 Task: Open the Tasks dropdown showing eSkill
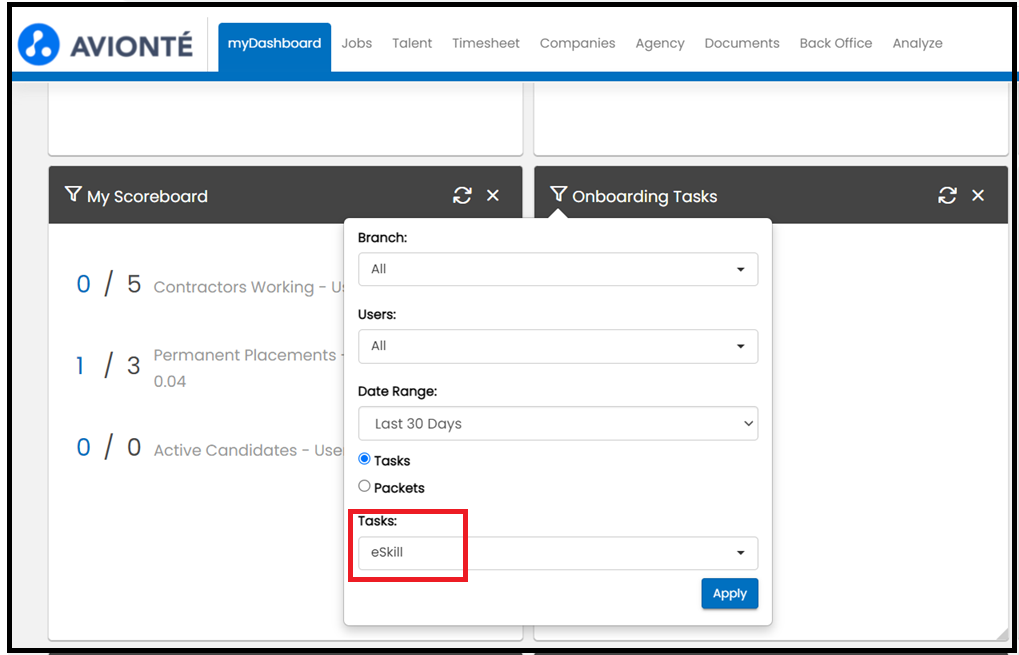(x=558, y=553)
